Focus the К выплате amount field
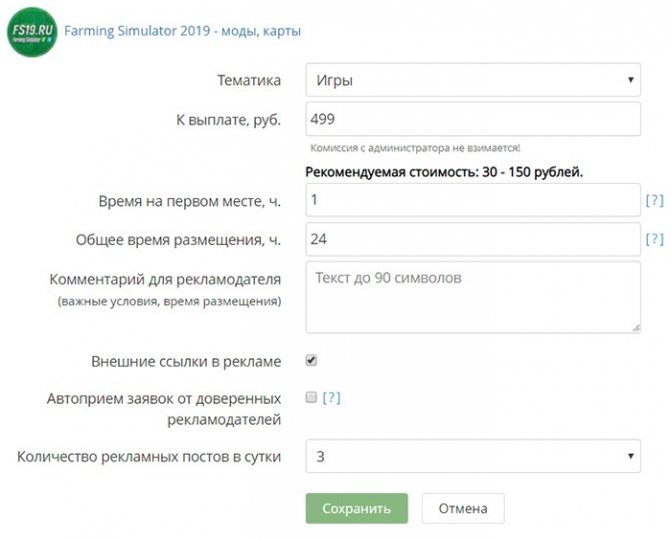Image resolution: width=671 pixels, height=539 pixels. [x=472, y=120]
